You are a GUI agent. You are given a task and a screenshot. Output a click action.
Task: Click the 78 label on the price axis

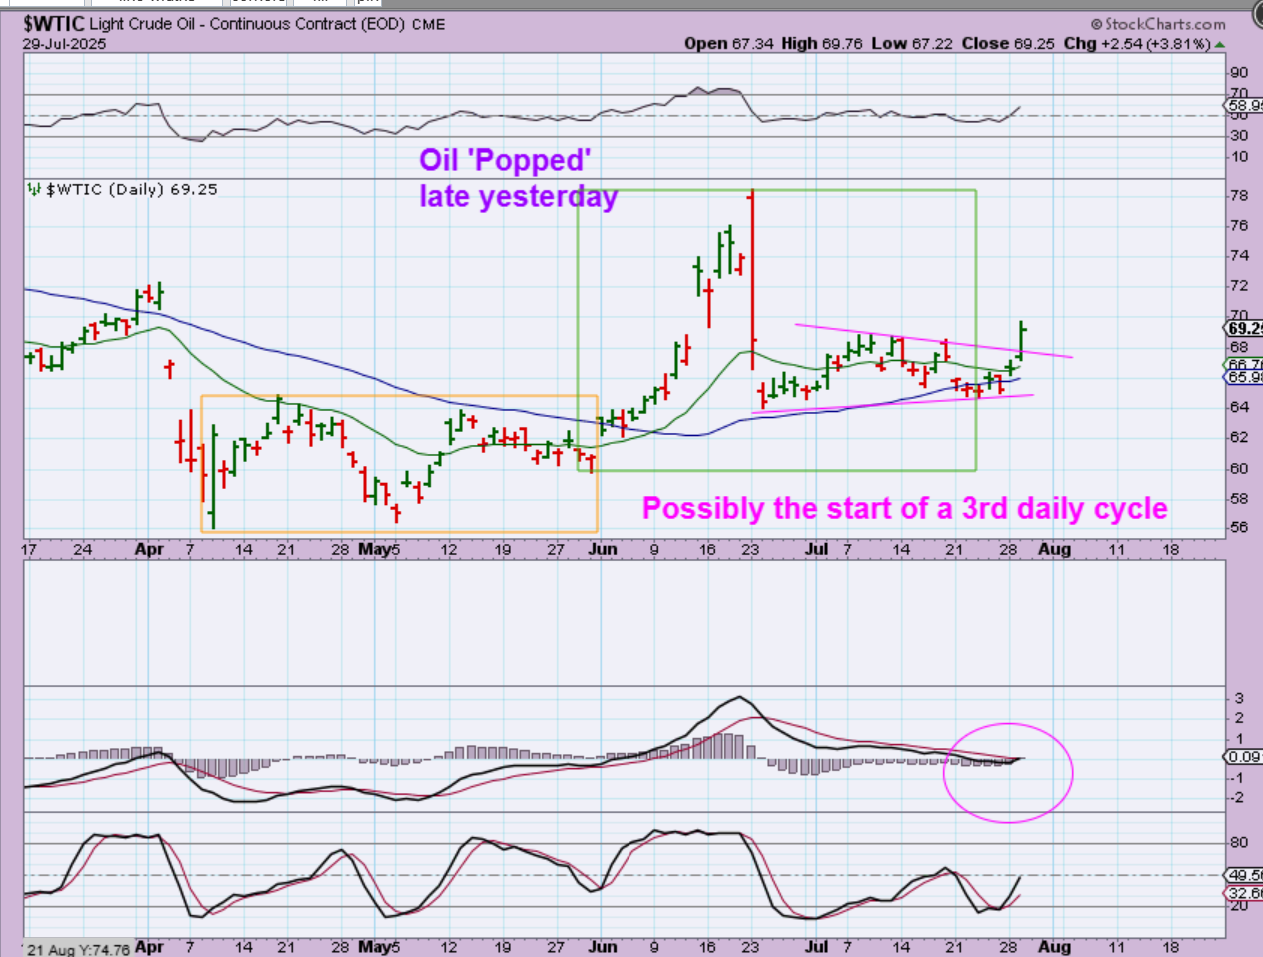(x=1238, y=196)
